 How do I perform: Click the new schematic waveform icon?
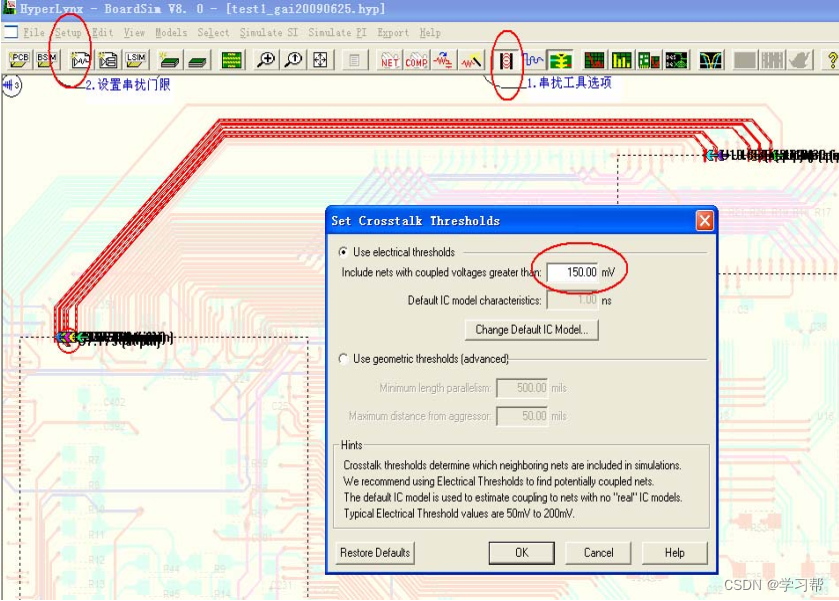tap(80, 60)
